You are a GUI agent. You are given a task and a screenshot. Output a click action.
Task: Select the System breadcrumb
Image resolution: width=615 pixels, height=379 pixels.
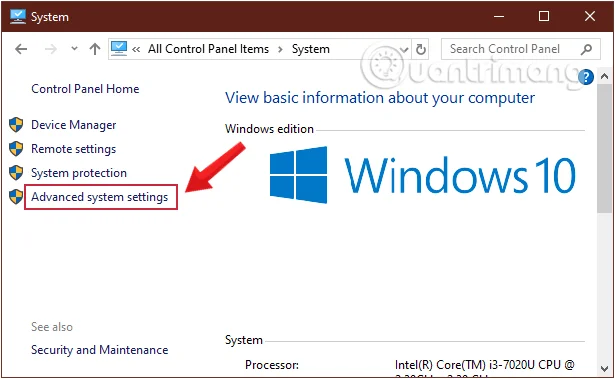(311, 49)
